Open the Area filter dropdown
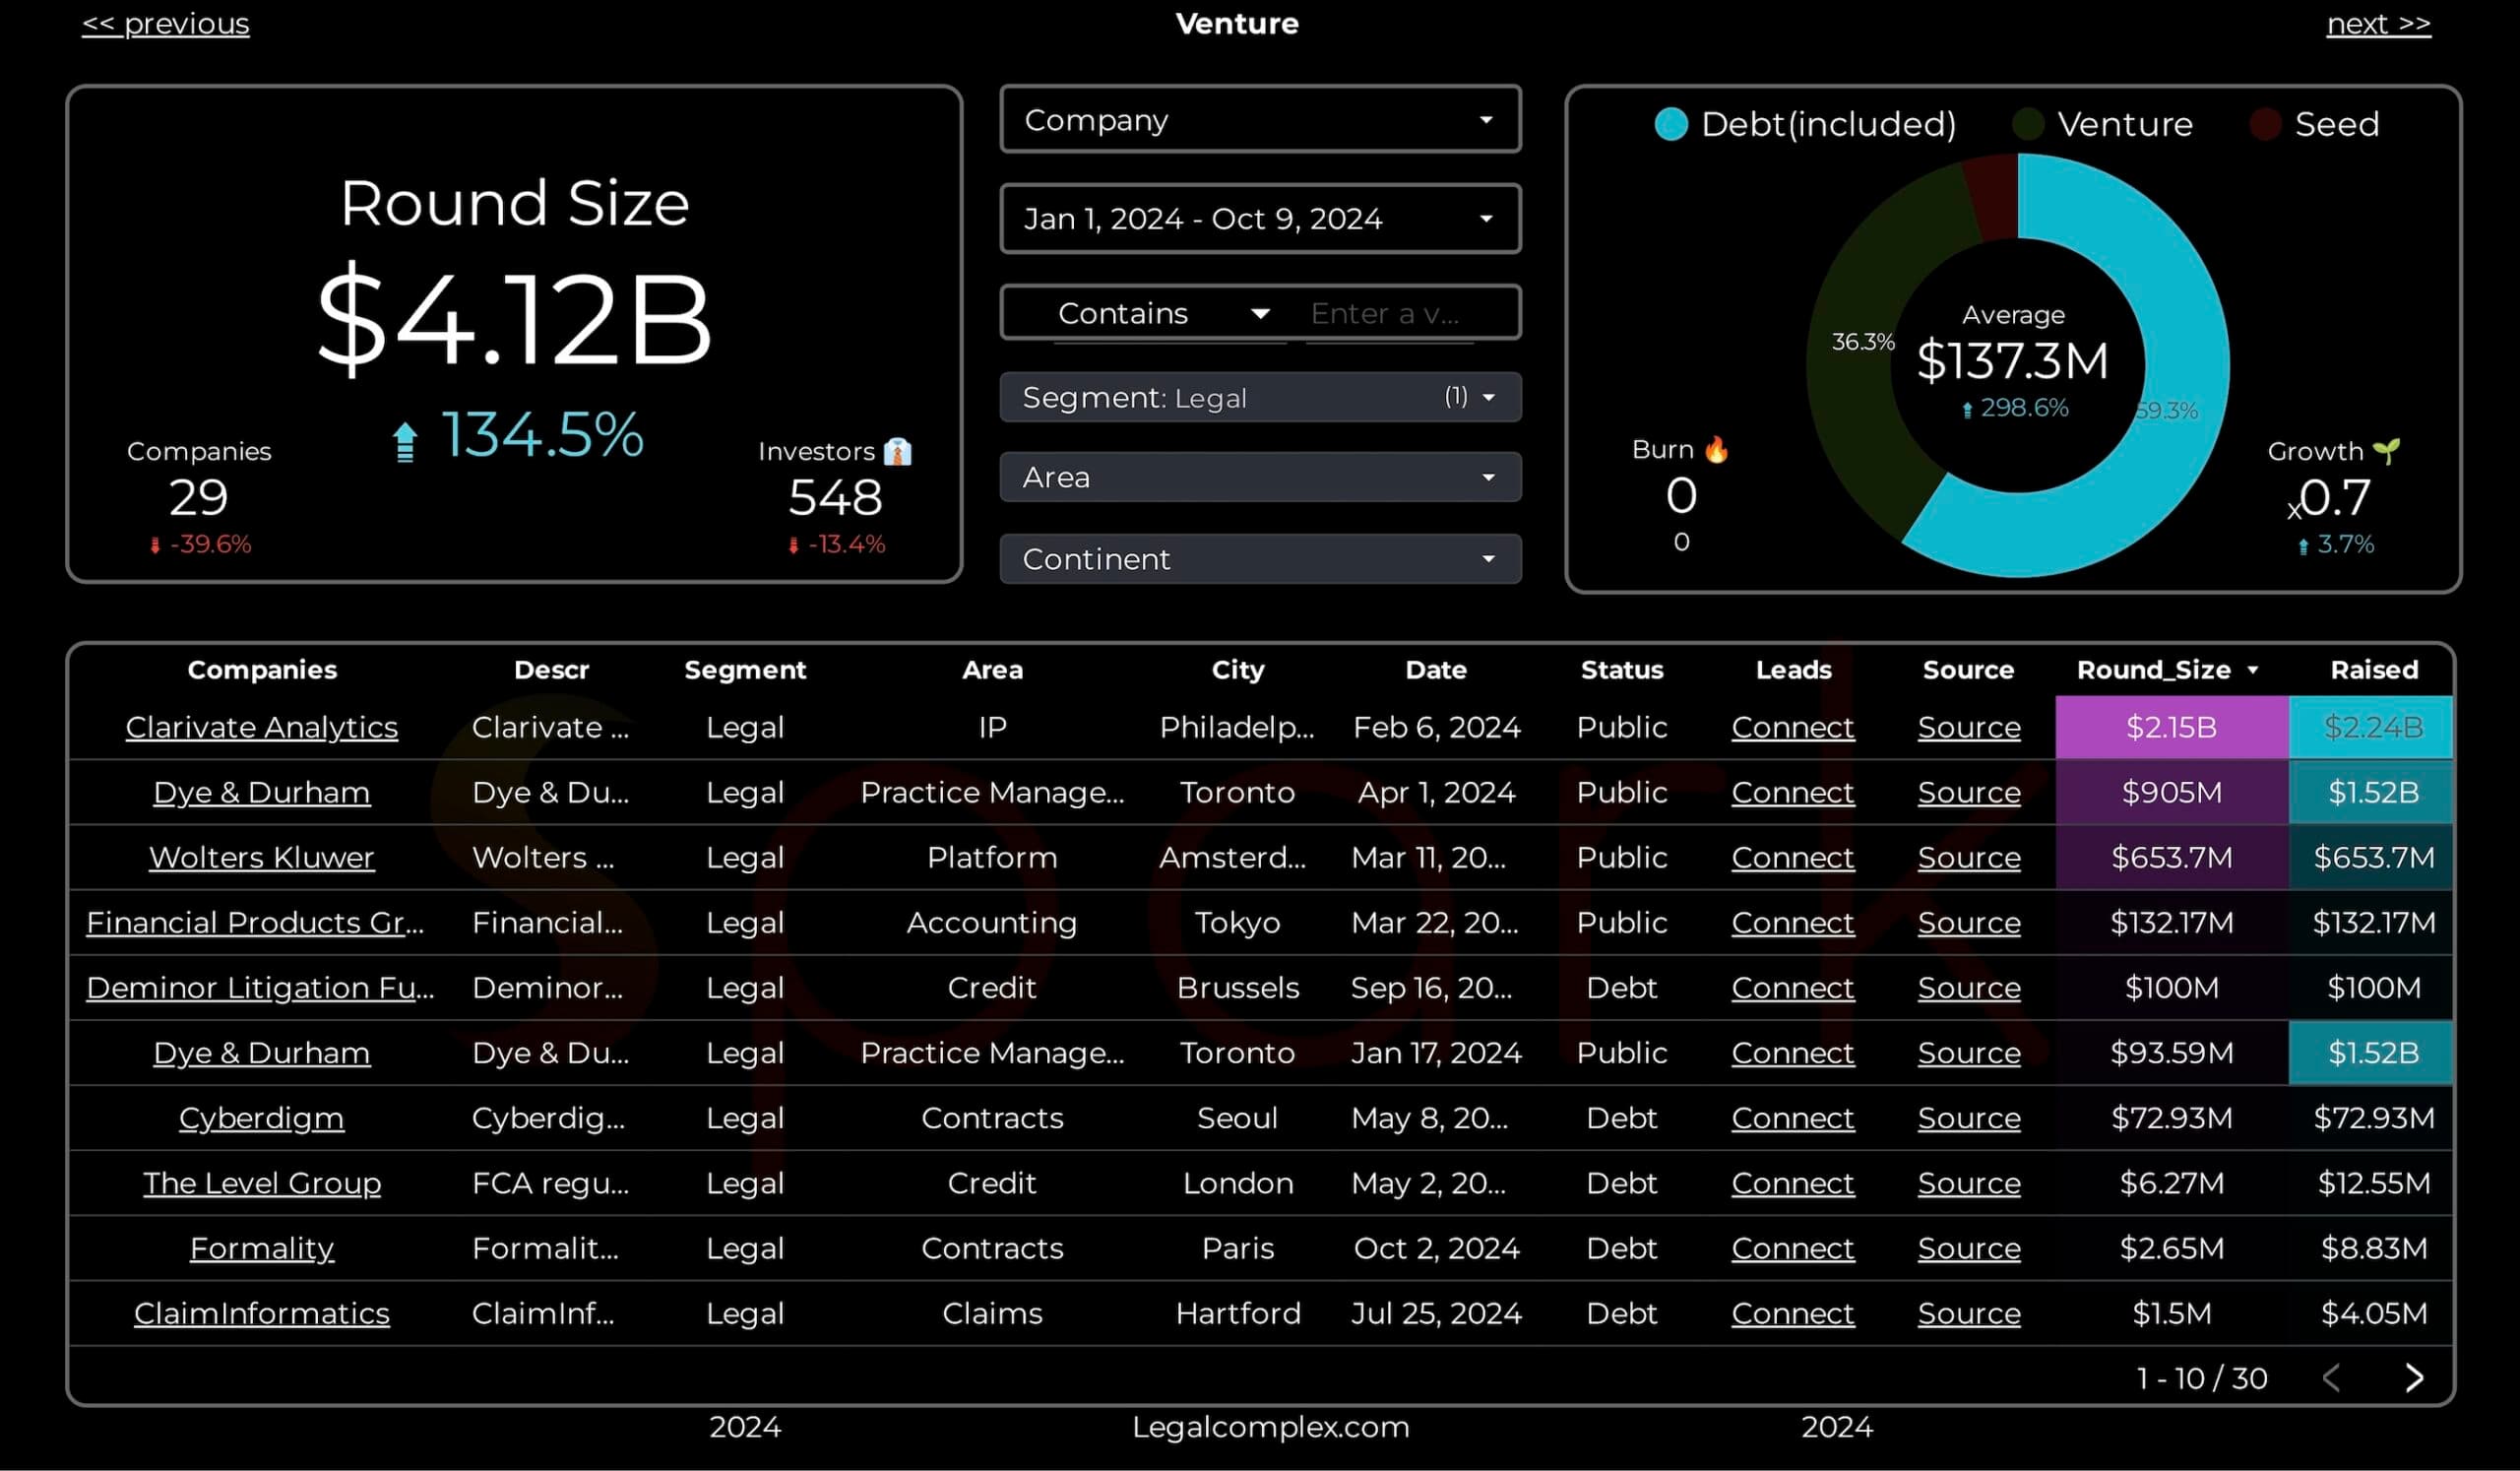 coord(1258,477)
